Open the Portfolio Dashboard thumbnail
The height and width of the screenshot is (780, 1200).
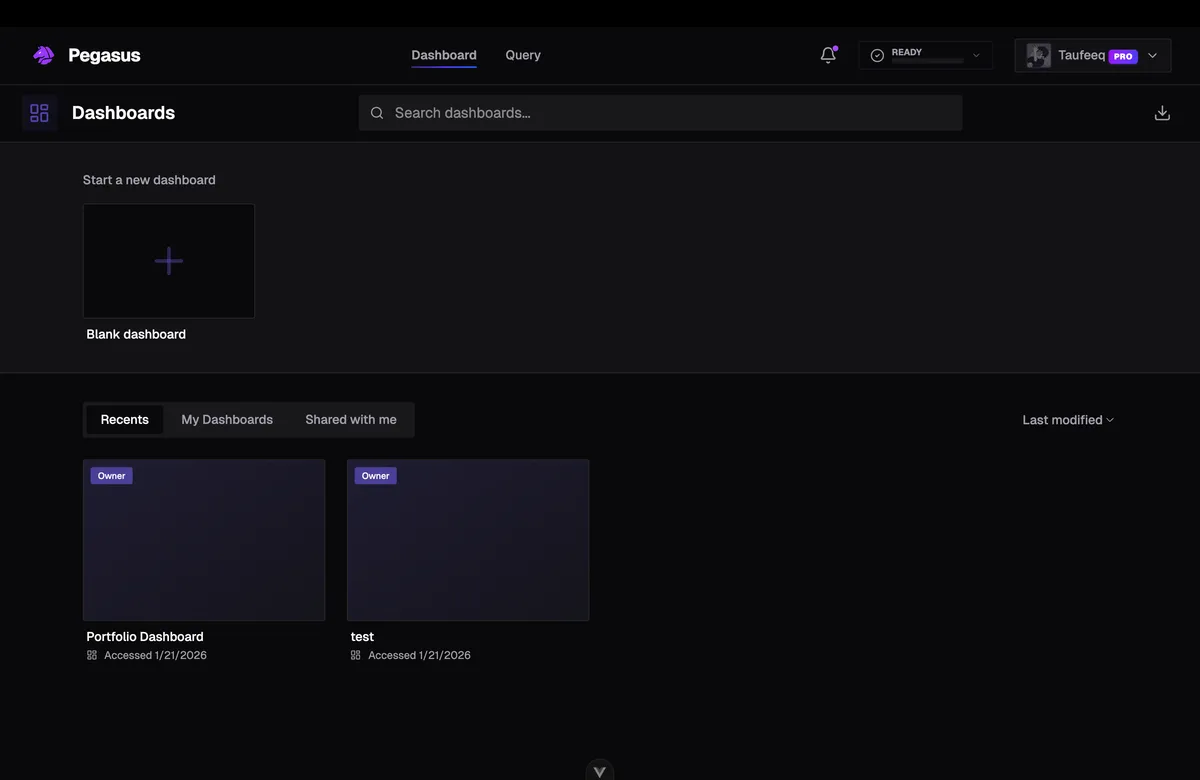(x=204, y=540)
